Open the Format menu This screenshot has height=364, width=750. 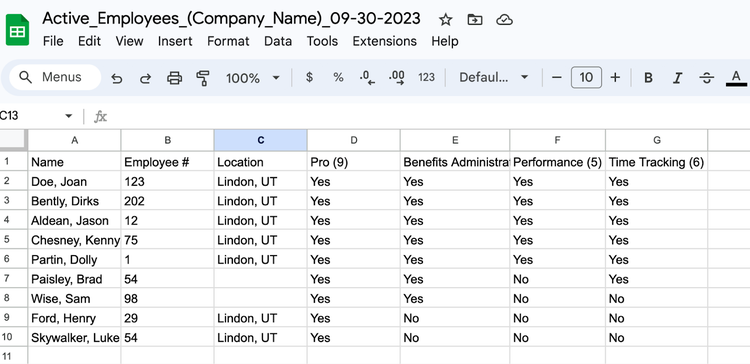pyautogui.click(x=228, y=41)
